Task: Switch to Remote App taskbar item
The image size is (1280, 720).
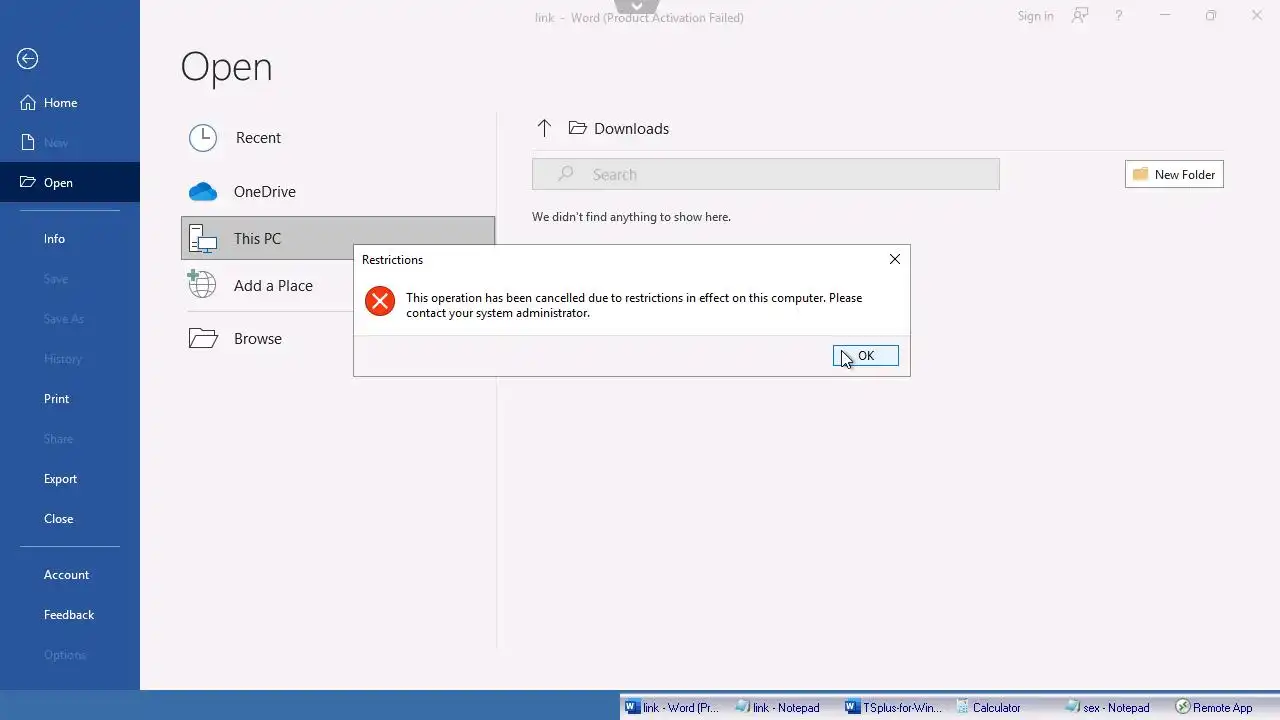Action: coord(1215,707)
